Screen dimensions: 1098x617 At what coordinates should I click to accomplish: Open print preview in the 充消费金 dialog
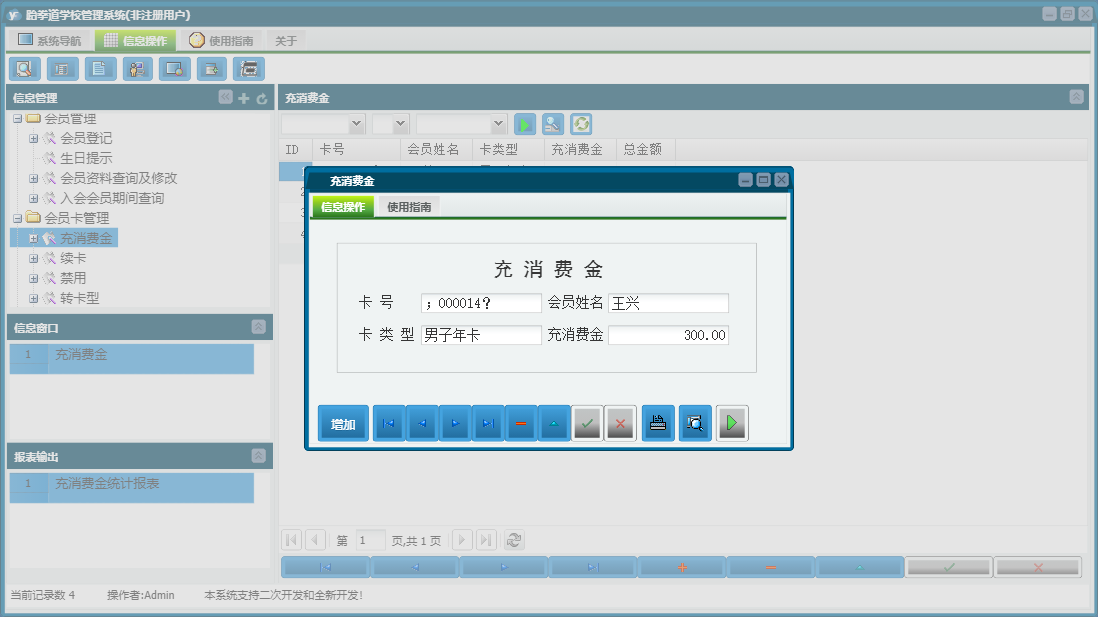coord(694,423)
